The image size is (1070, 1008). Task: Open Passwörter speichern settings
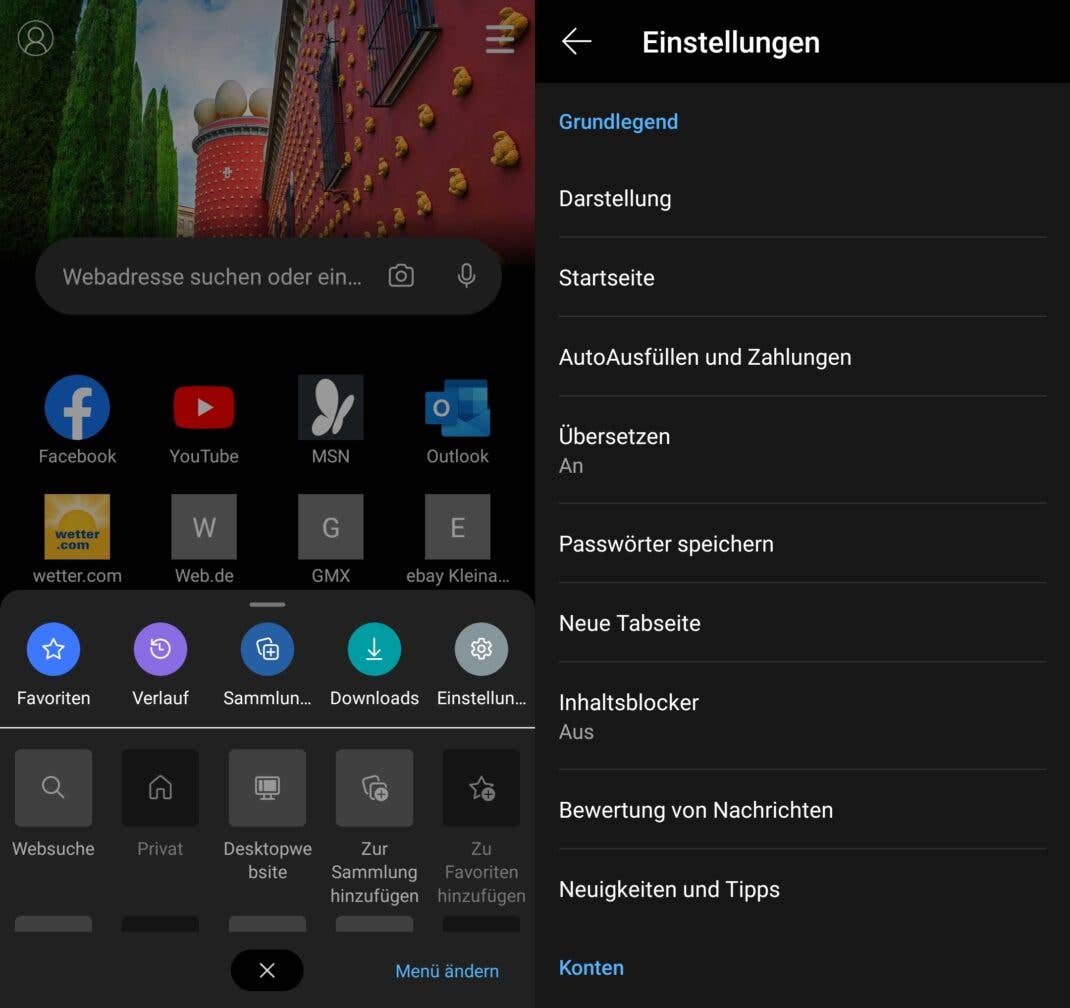801,544
